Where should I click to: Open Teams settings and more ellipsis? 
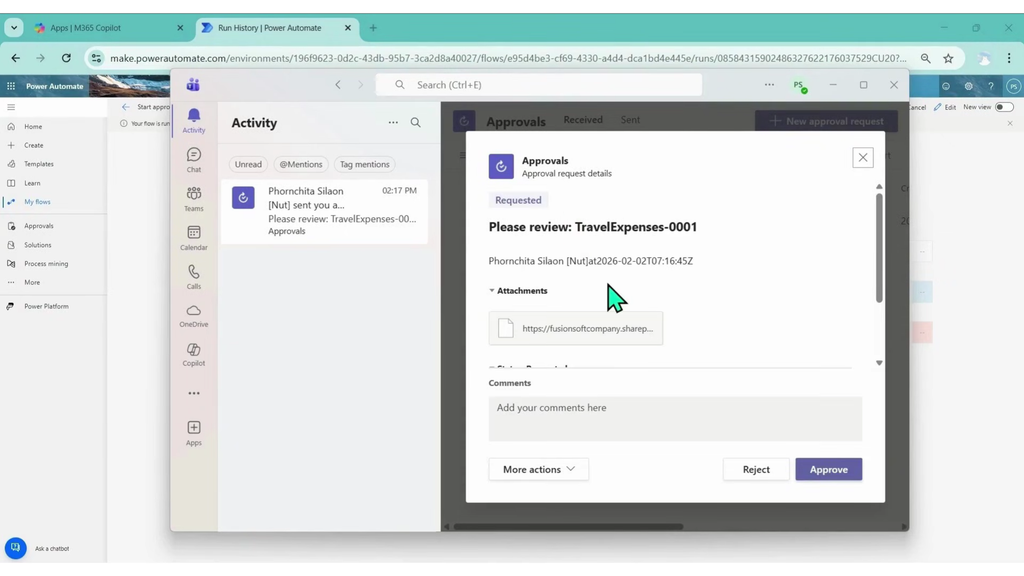[x=769, y=85]
